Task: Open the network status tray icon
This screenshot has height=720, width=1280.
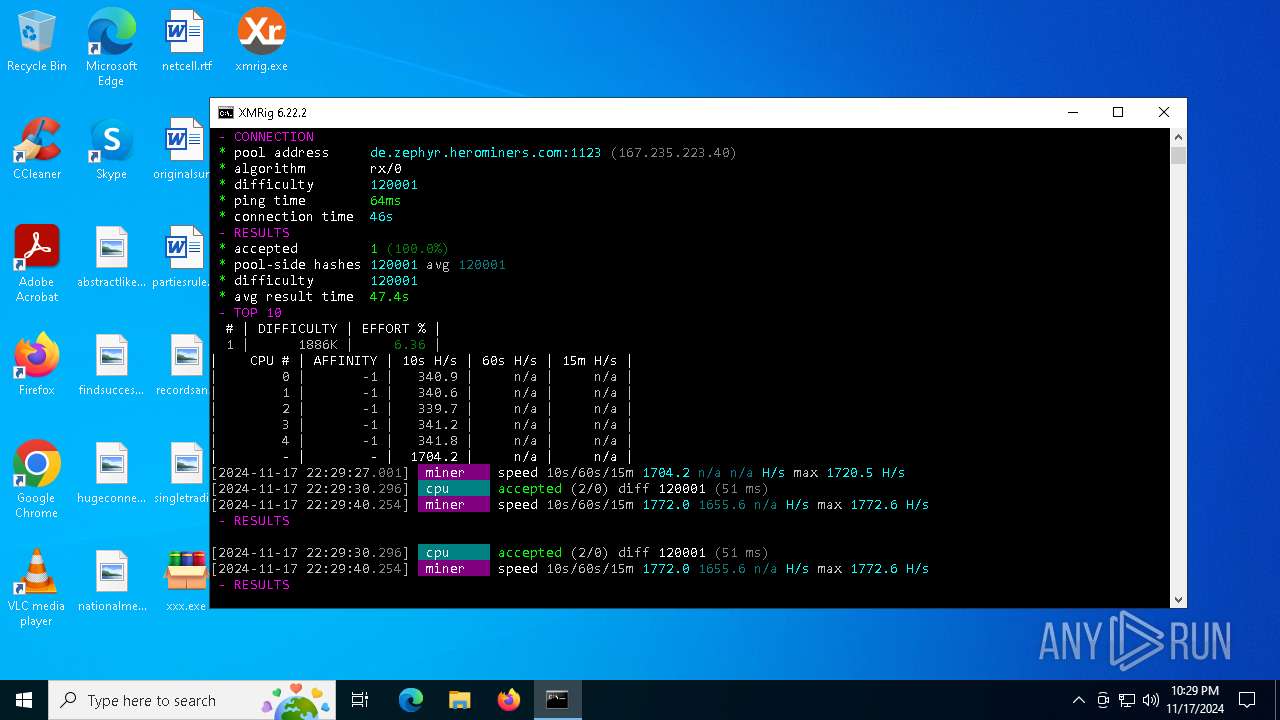Action: tap(1127, 700)
